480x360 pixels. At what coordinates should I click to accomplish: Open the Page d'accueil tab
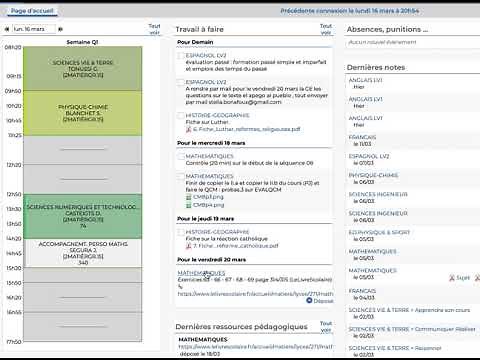[32, 11]
